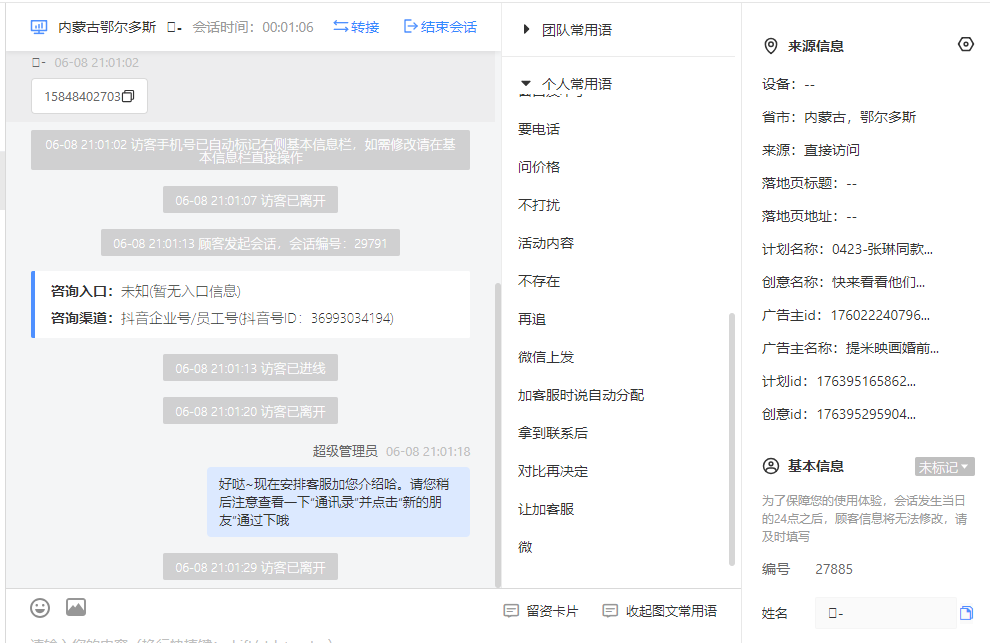Click the 计划id 176395165862 value
This screenshot has width=990, height=643.
click(866, 381)
